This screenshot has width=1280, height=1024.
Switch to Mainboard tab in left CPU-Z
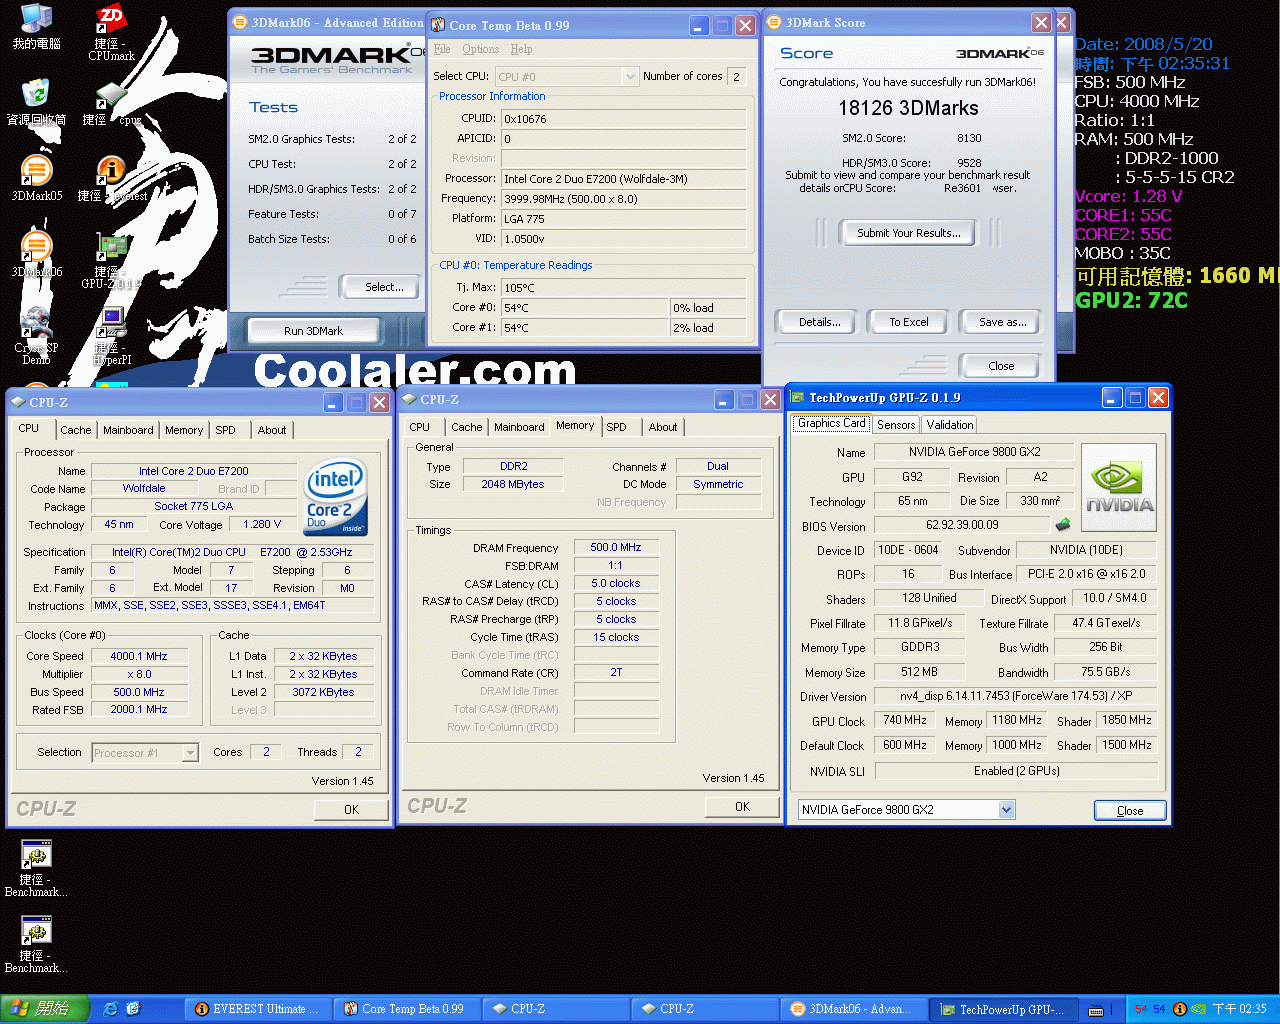click(x=128, y=430)
